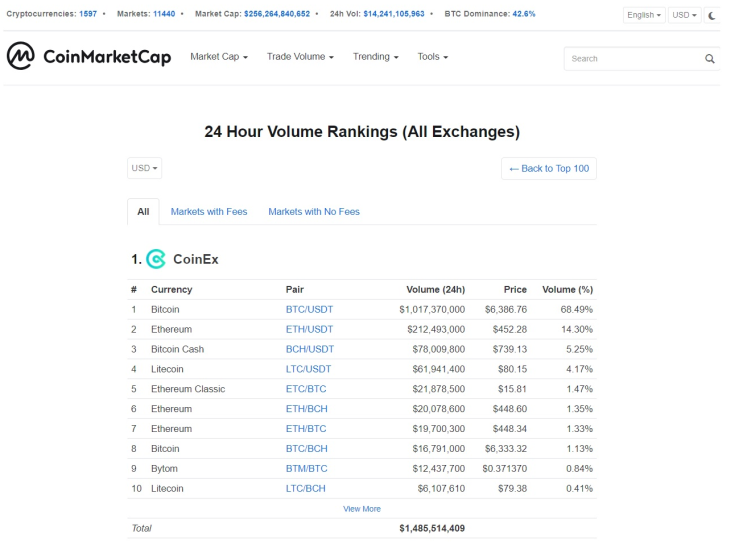The height and width of the screenshot is (544, 743).
Task: Click the $0.371370 price cell
Action: point(504,469)
